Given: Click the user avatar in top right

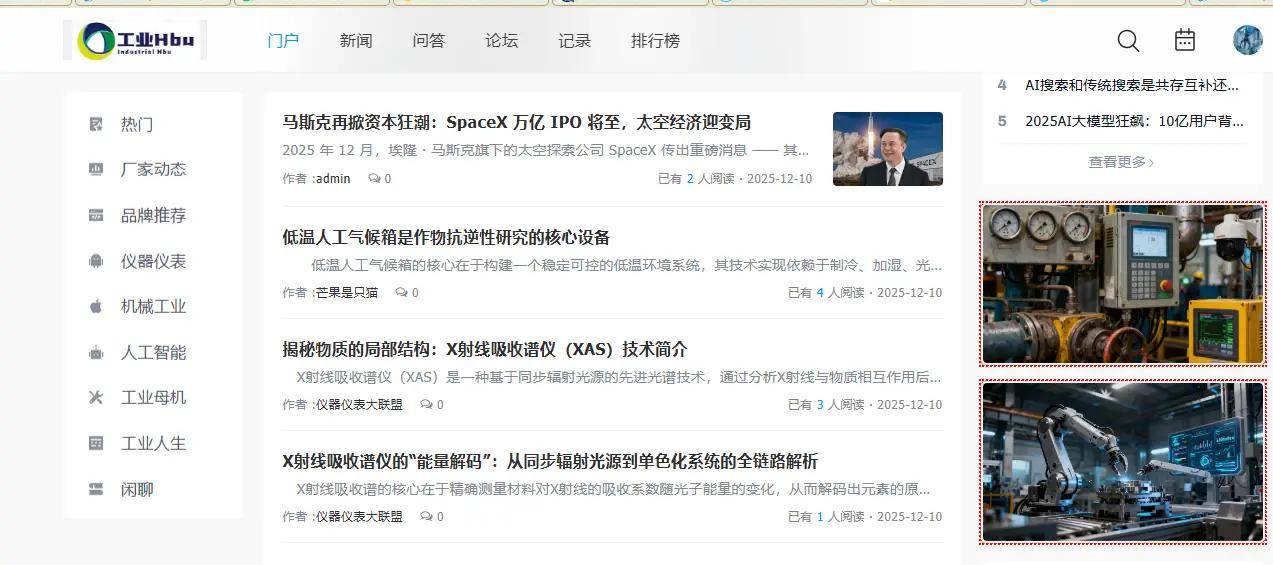Looking at the screenshot, I should pos(1247,40).
